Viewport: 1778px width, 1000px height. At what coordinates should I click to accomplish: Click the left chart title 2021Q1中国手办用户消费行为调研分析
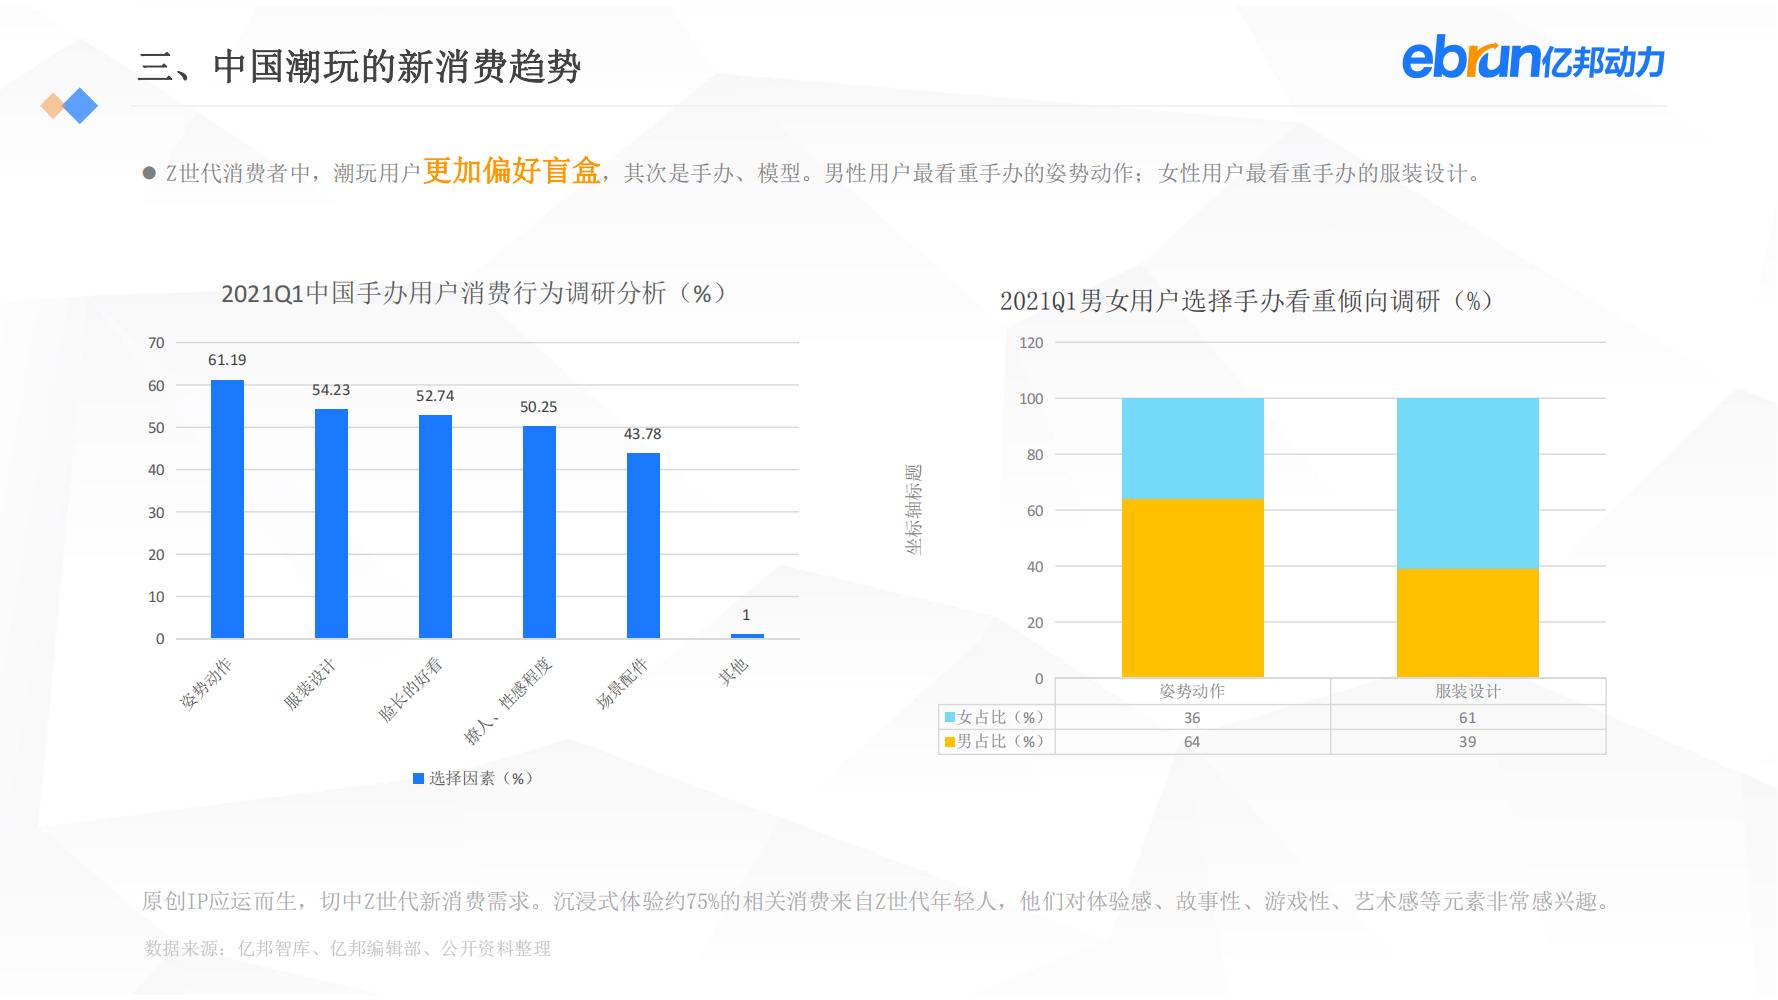[473, 295]
